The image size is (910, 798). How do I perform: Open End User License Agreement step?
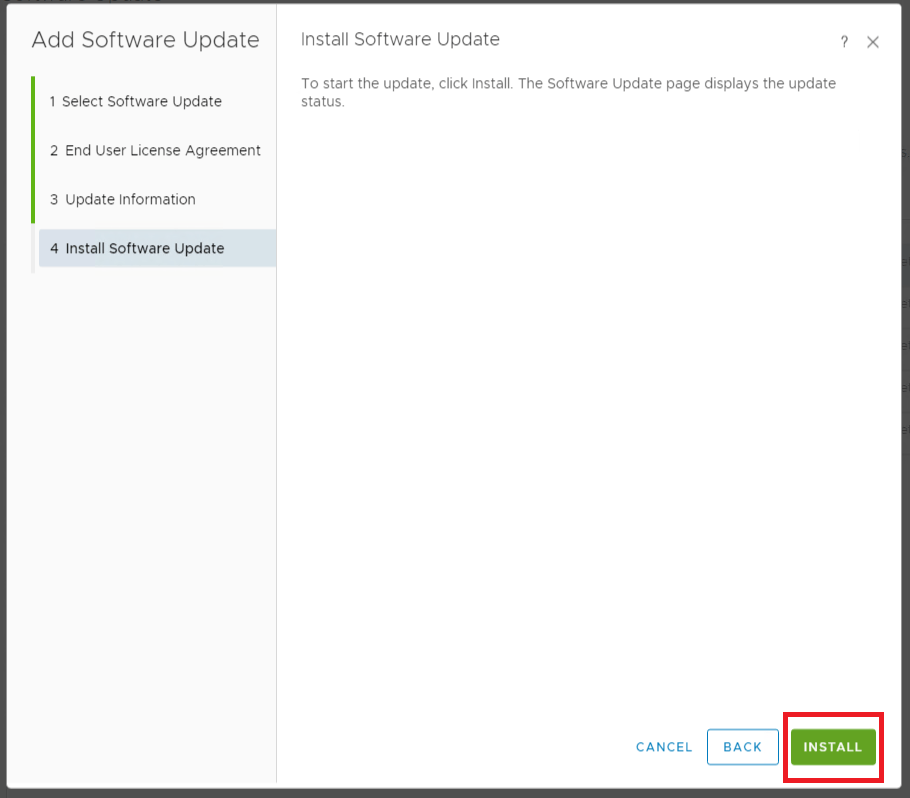coord(162,150)
